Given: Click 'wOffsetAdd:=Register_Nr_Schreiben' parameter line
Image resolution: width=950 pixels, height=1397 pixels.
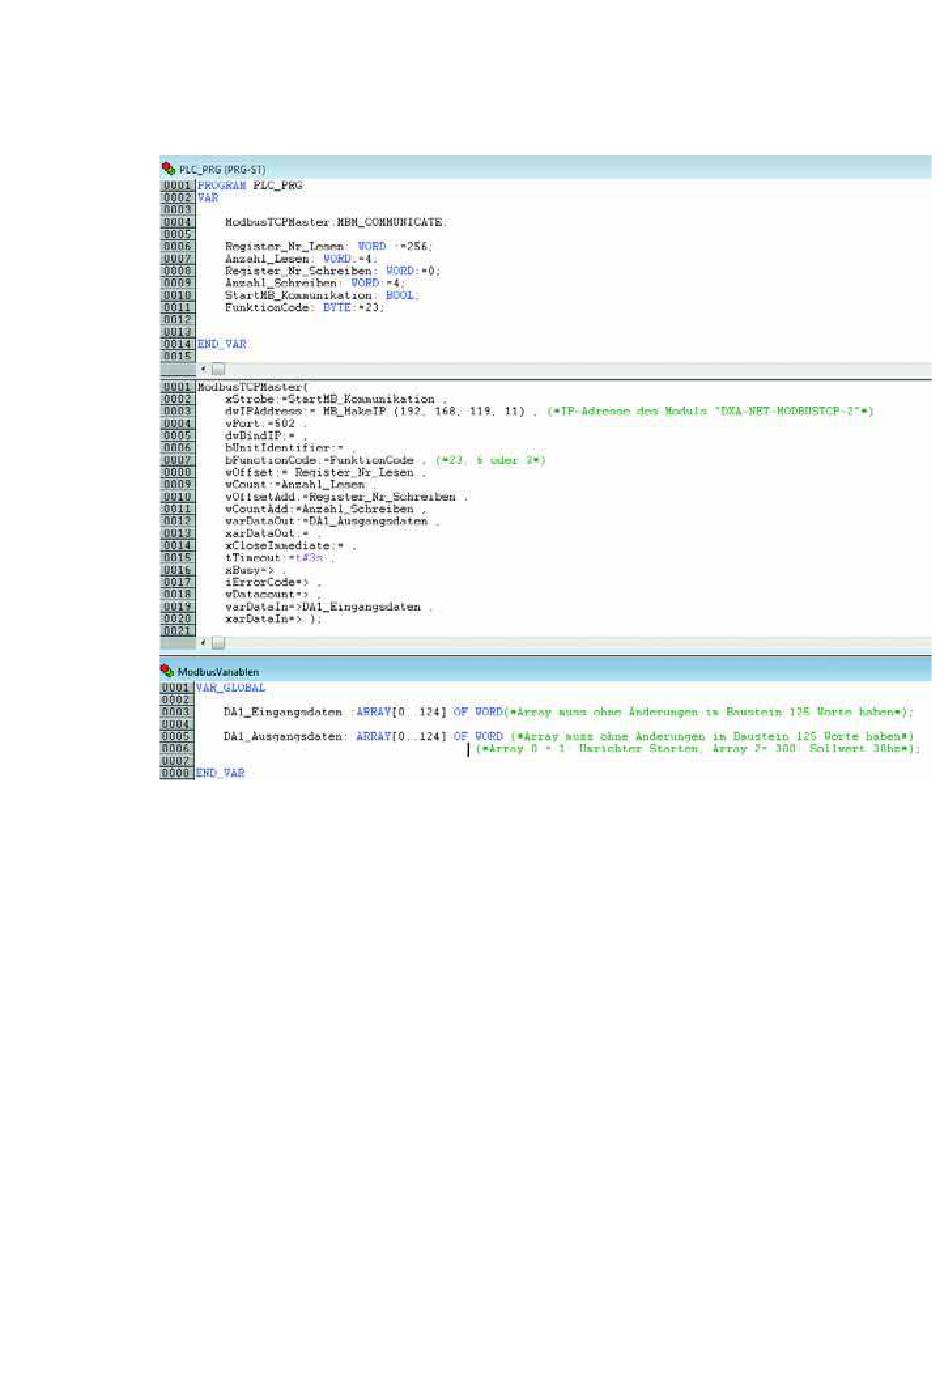Looking at the screenshot, I should [347, 497].
